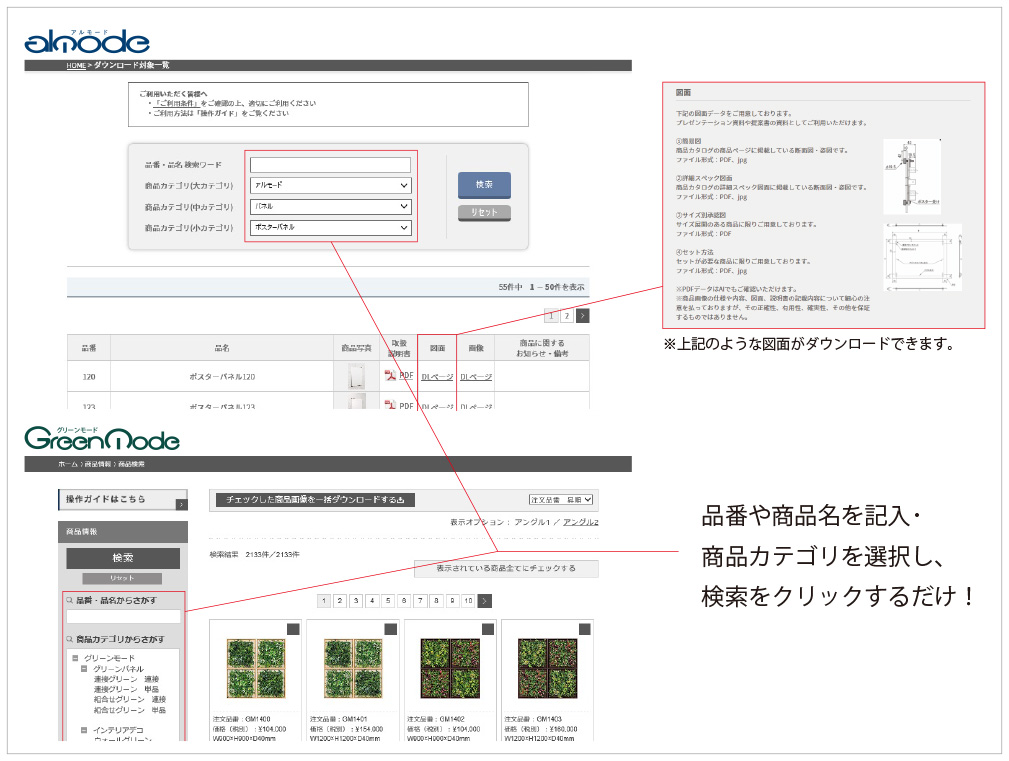Click the 品番・品名 検索ワード input field
1009x761 pixels.
(x=330, y=165)
